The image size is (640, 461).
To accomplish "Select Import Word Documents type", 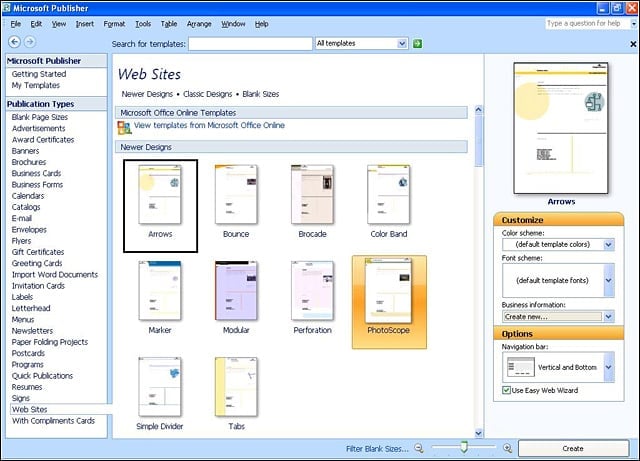I will (x=55, y=275).
